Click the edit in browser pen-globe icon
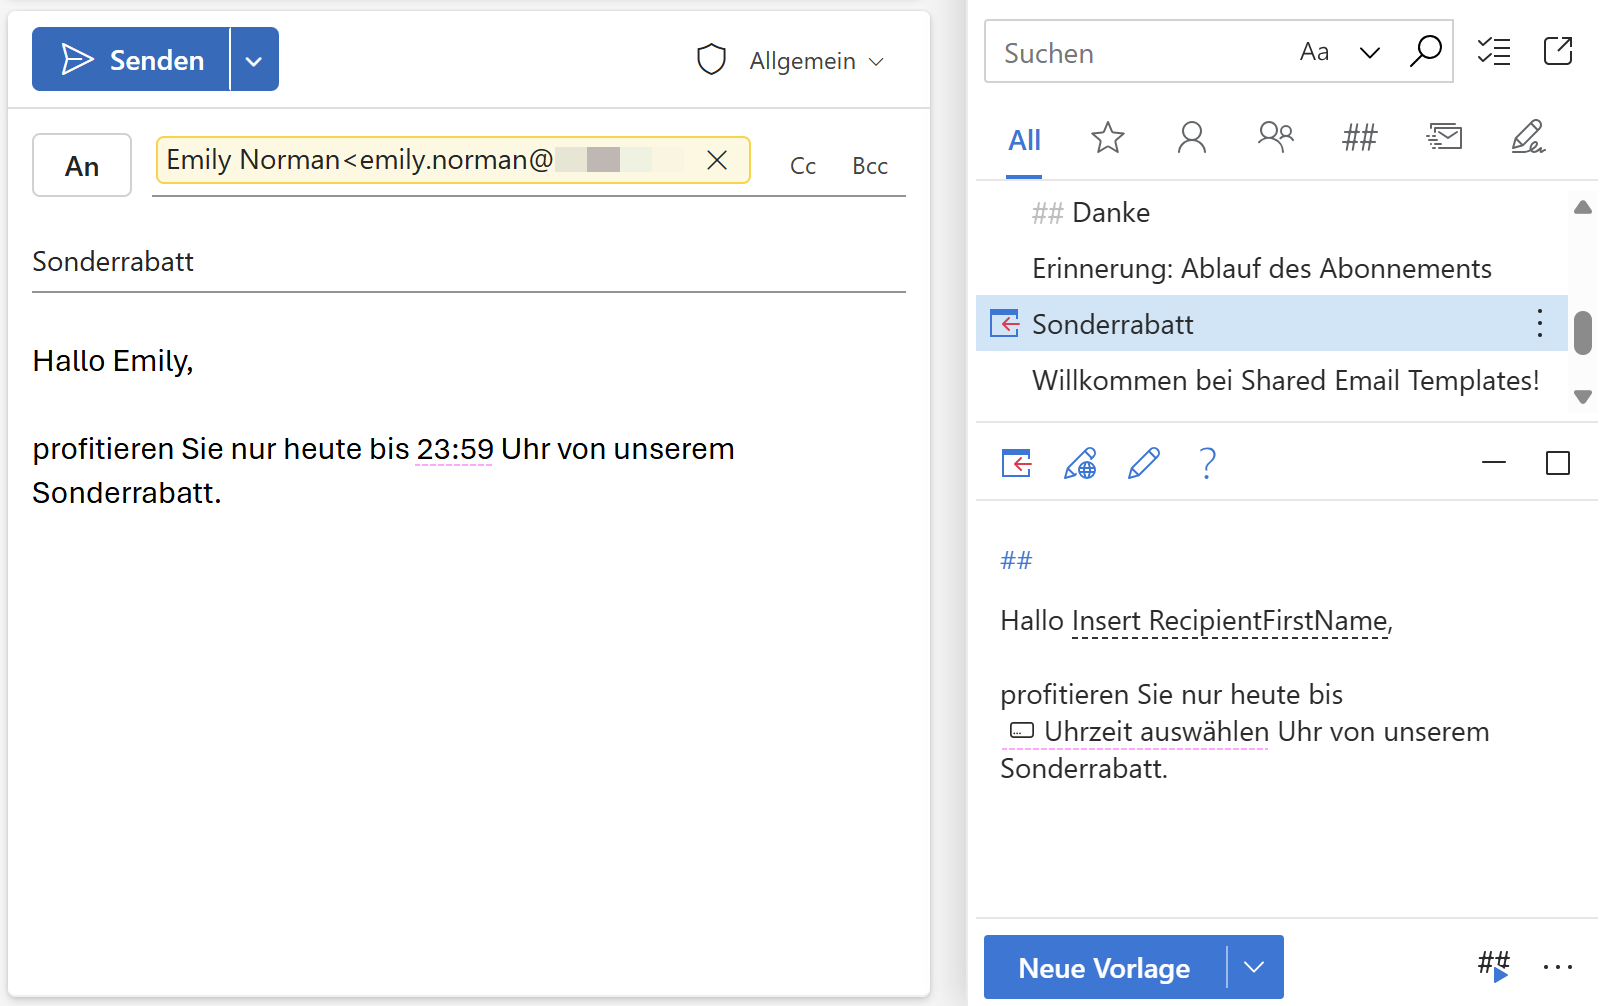Viewport: 1600px width, 1006px height. coord(1080,463)
